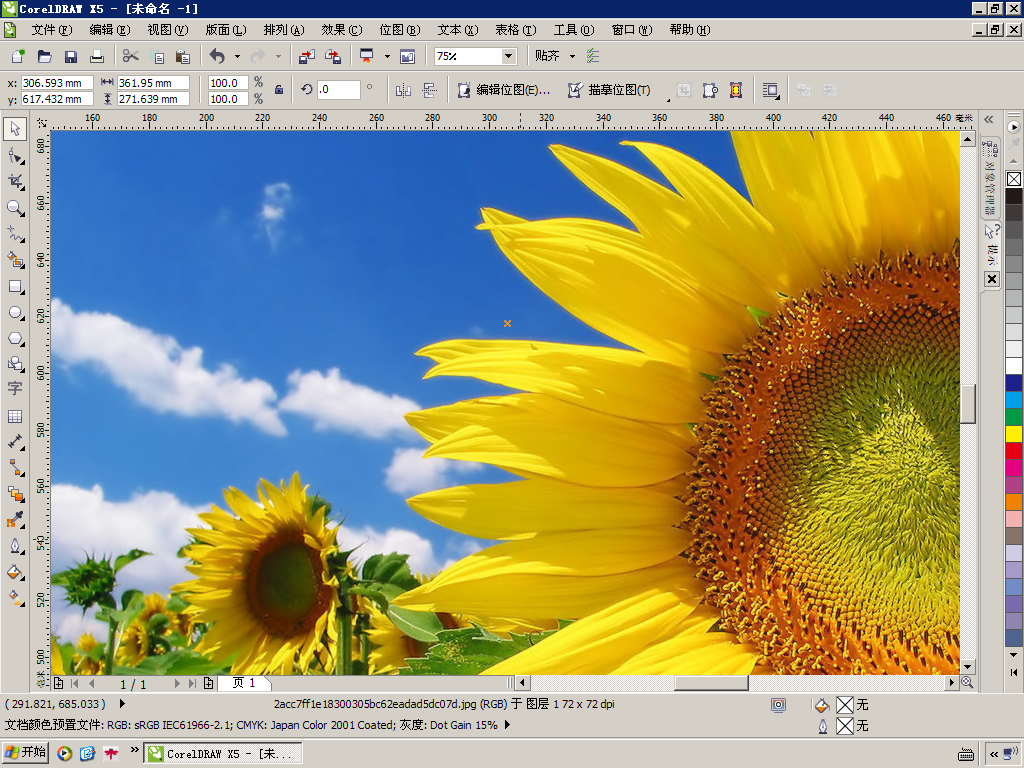
Task: Pick the Ellipse tool
Action: point(15,312)
